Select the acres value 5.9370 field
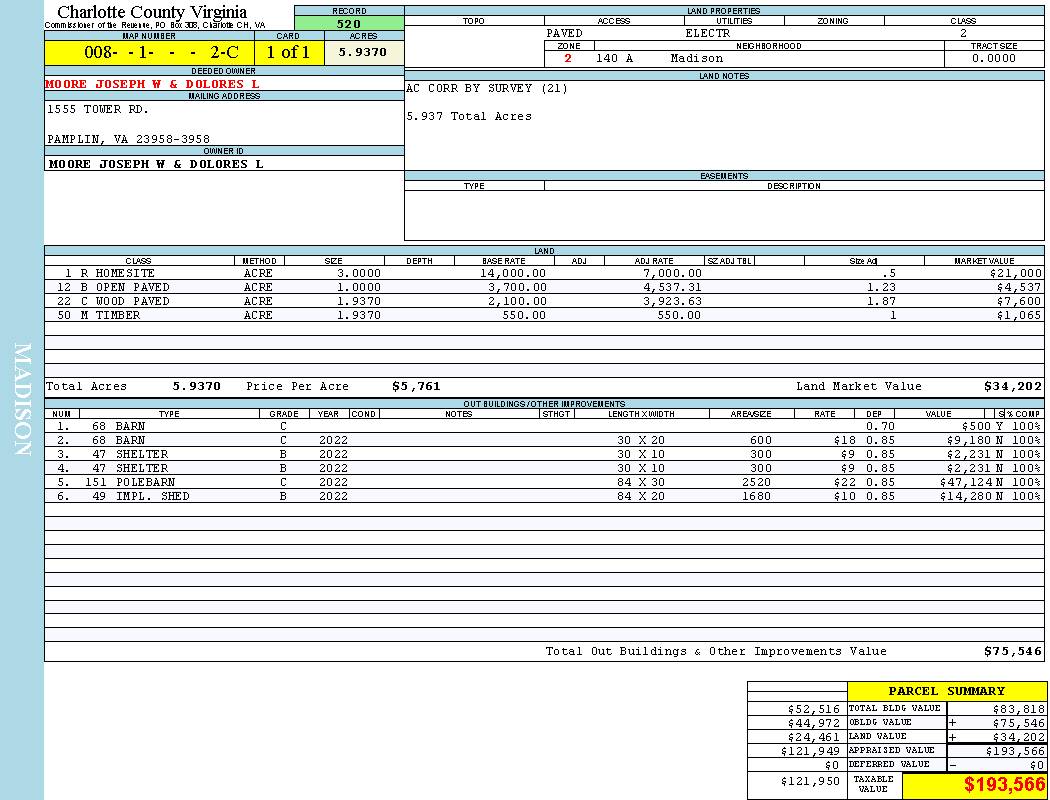The width and height of the screenshot is (1050, 800). coord(363,53)
